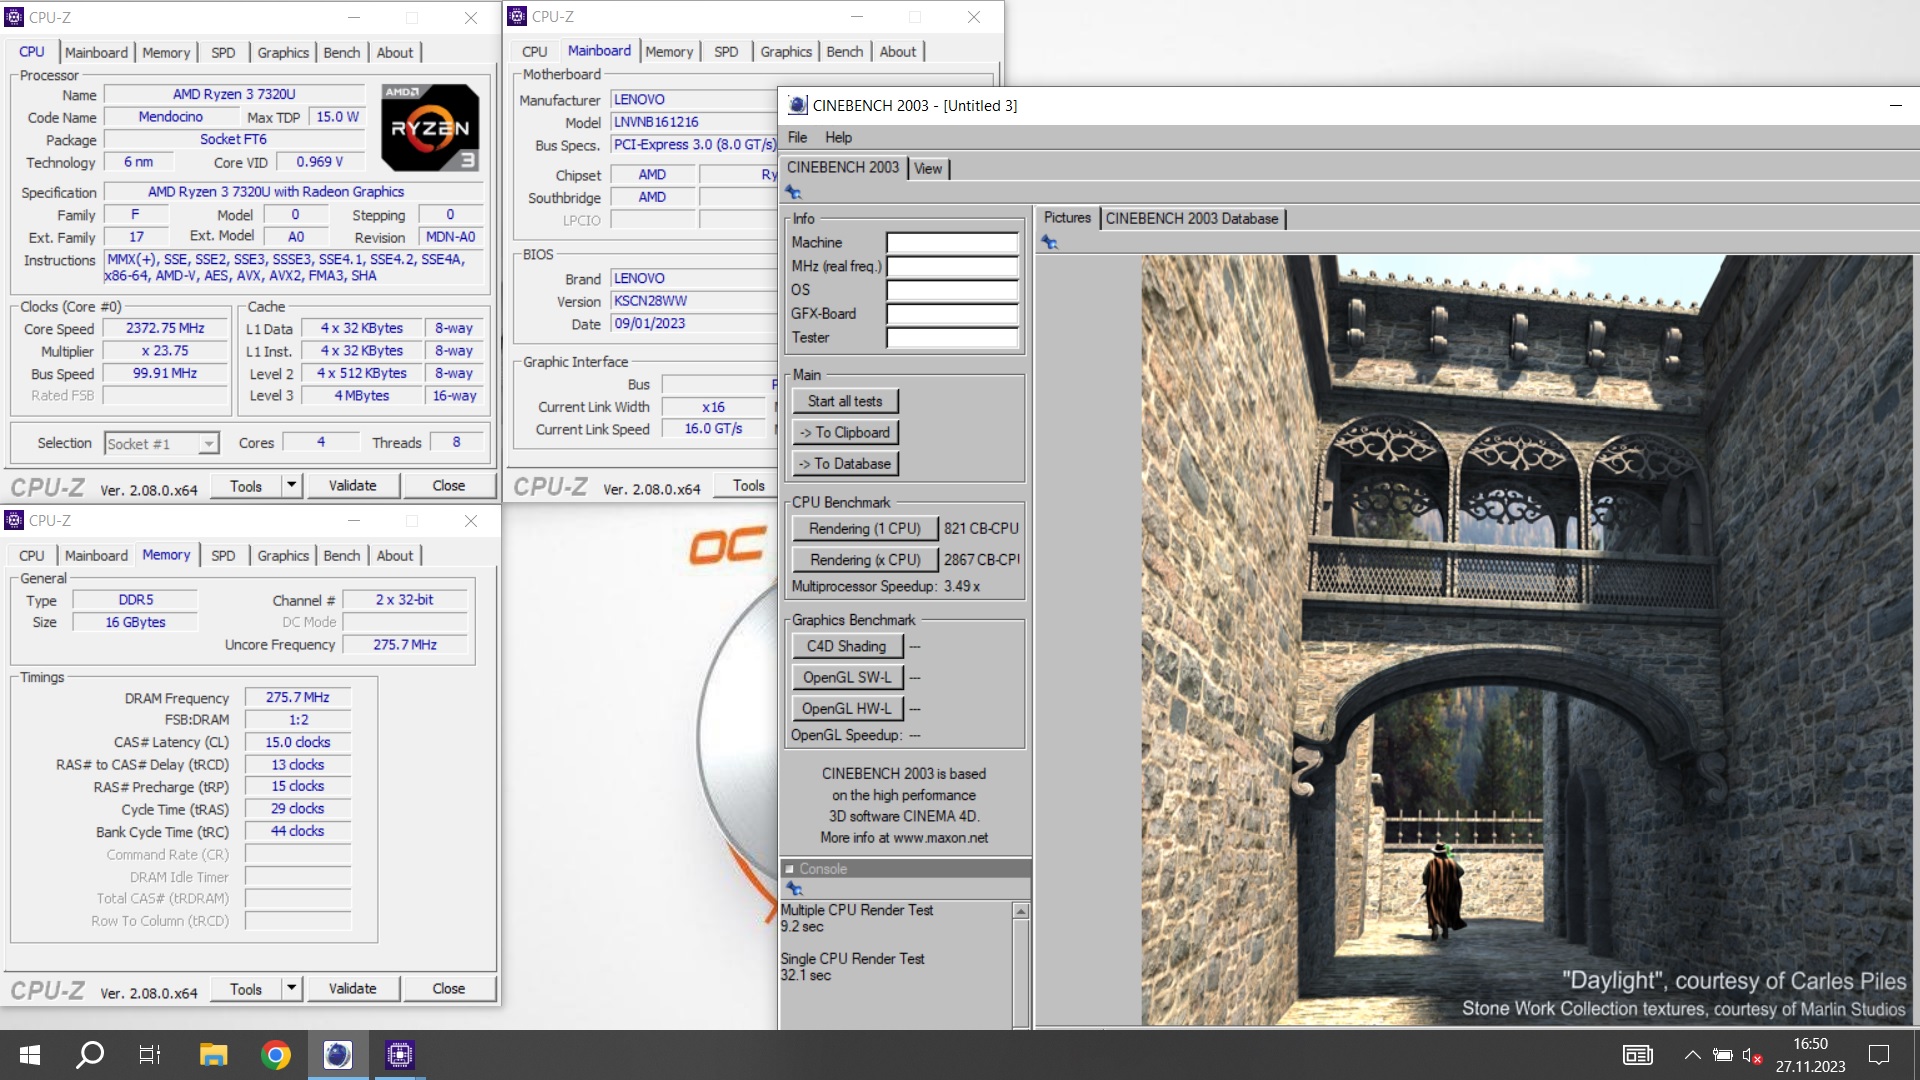Click Close button in CPU-Z CPU window
1920x1080 pixels.
click(448, 485)
